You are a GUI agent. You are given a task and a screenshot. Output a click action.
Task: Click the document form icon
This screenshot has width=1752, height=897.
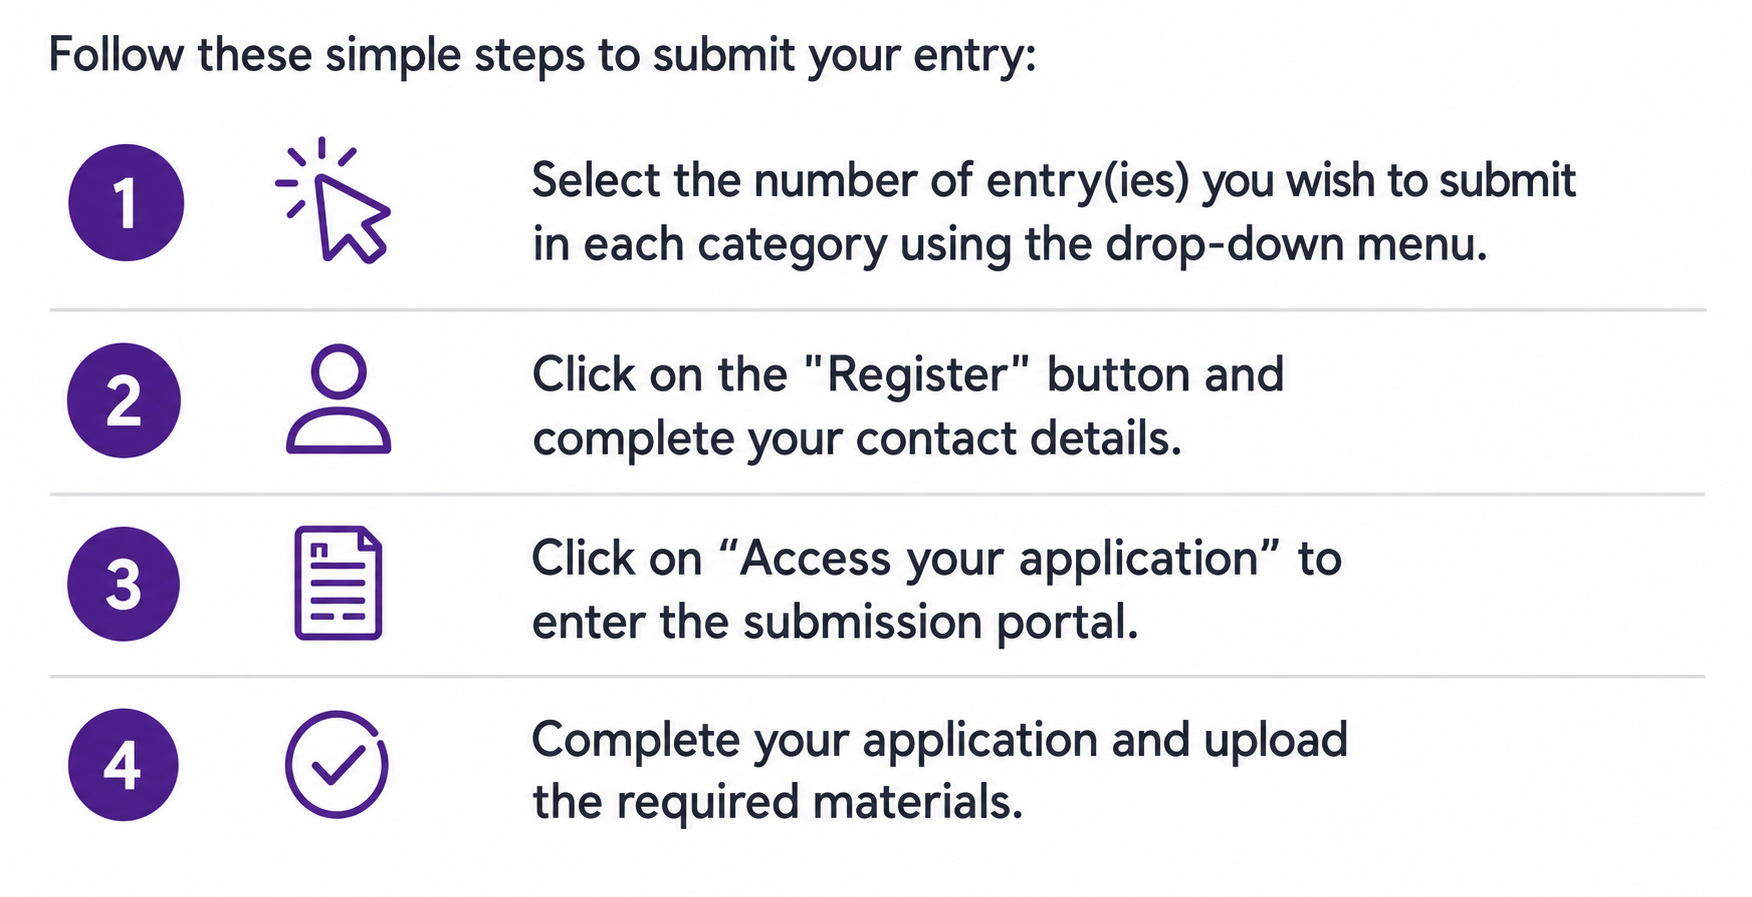[338, 583]
